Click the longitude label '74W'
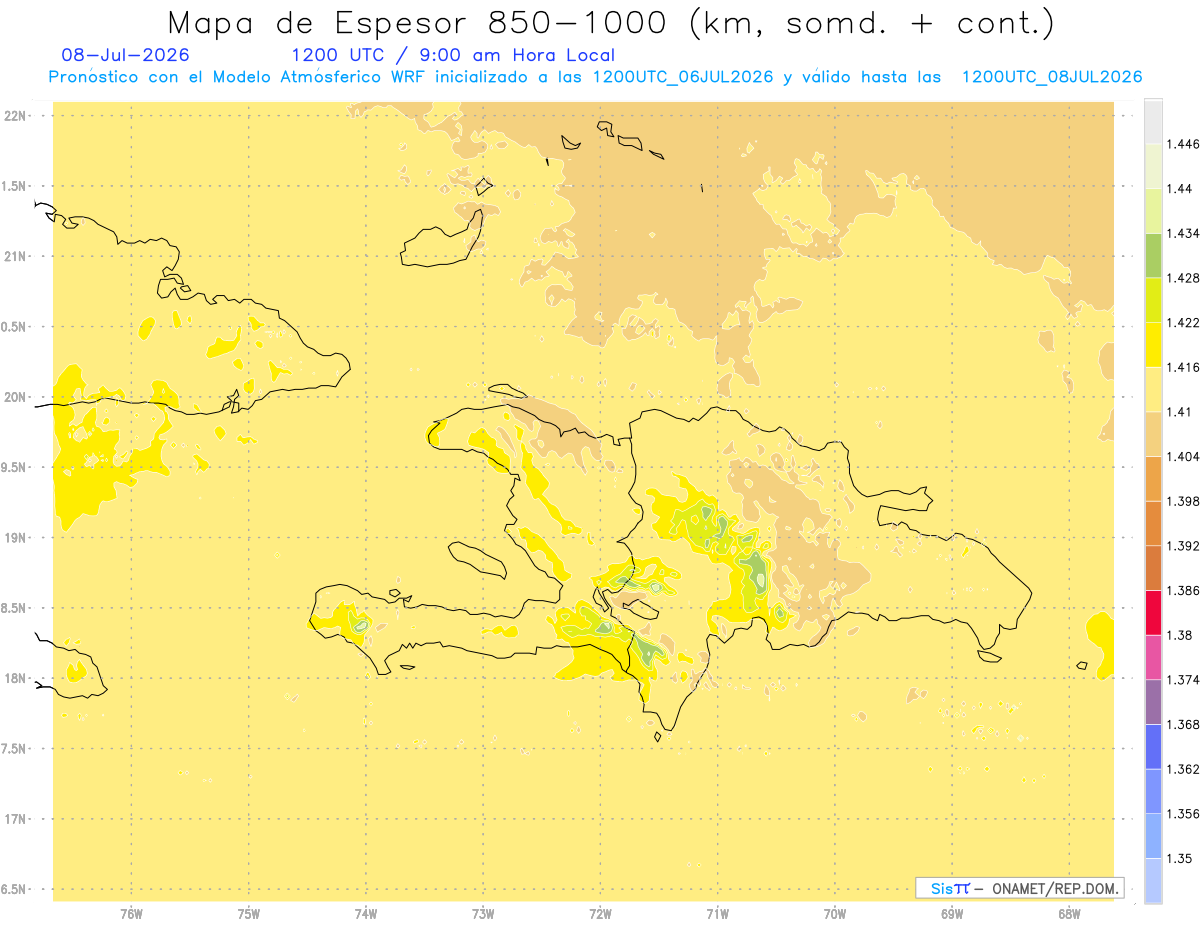This screenshot has height=927, width=1200. coord(366,913)
